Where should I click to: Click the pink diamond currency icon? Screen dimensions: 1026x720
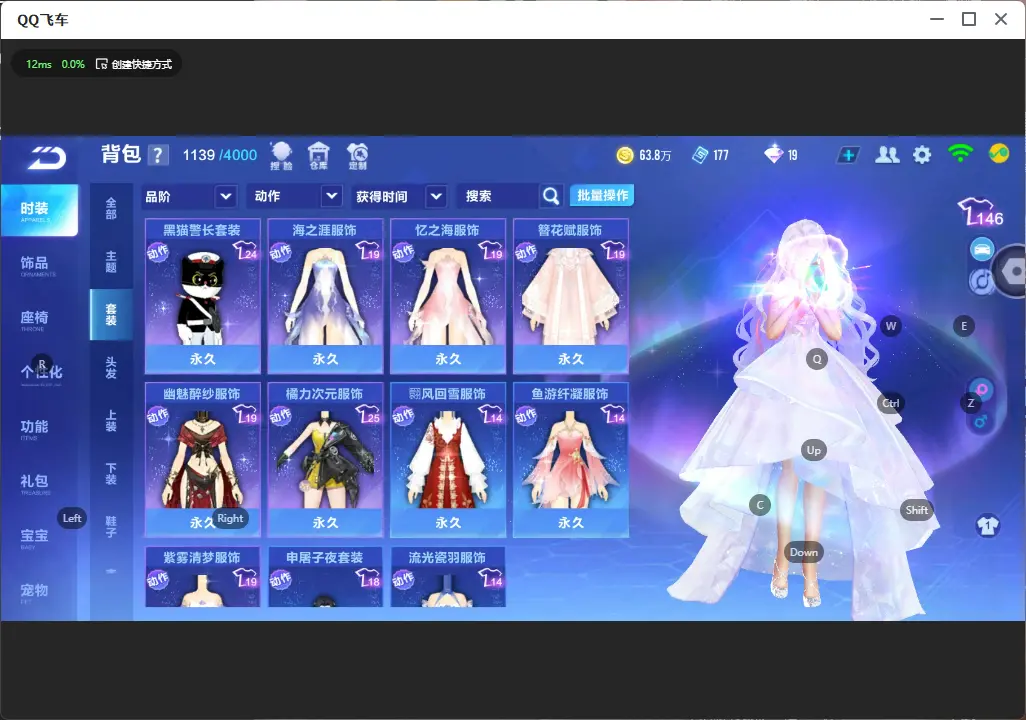pos(773,154)
